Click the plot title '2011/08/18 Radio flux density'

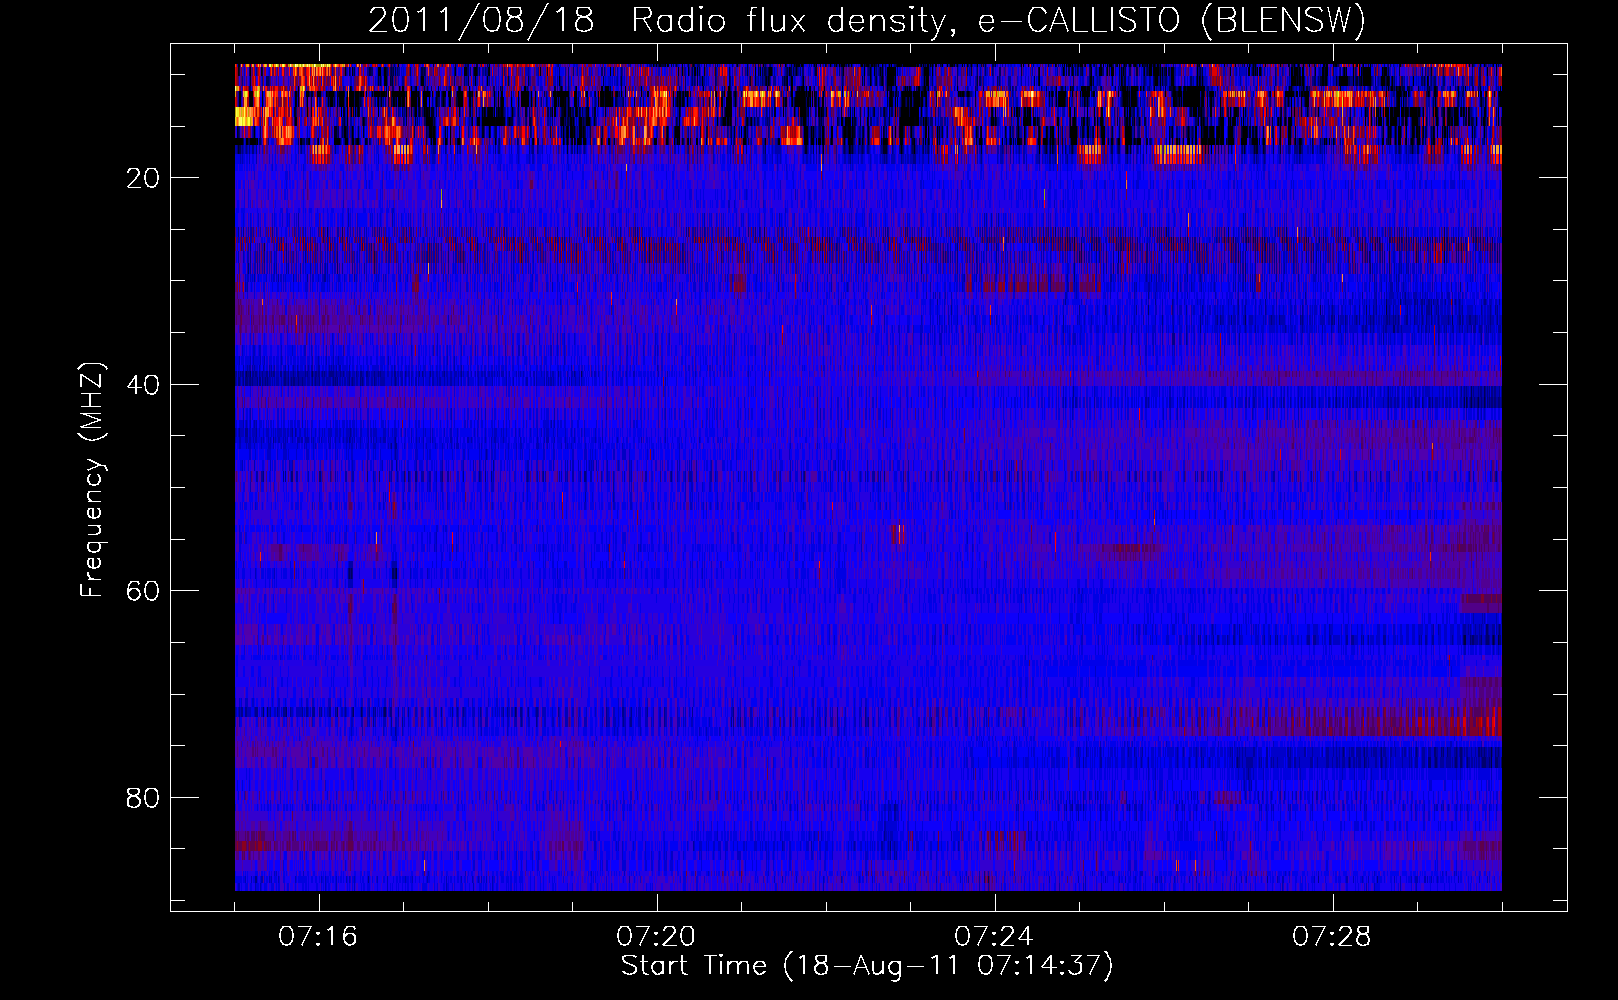[x=867, y=20]
